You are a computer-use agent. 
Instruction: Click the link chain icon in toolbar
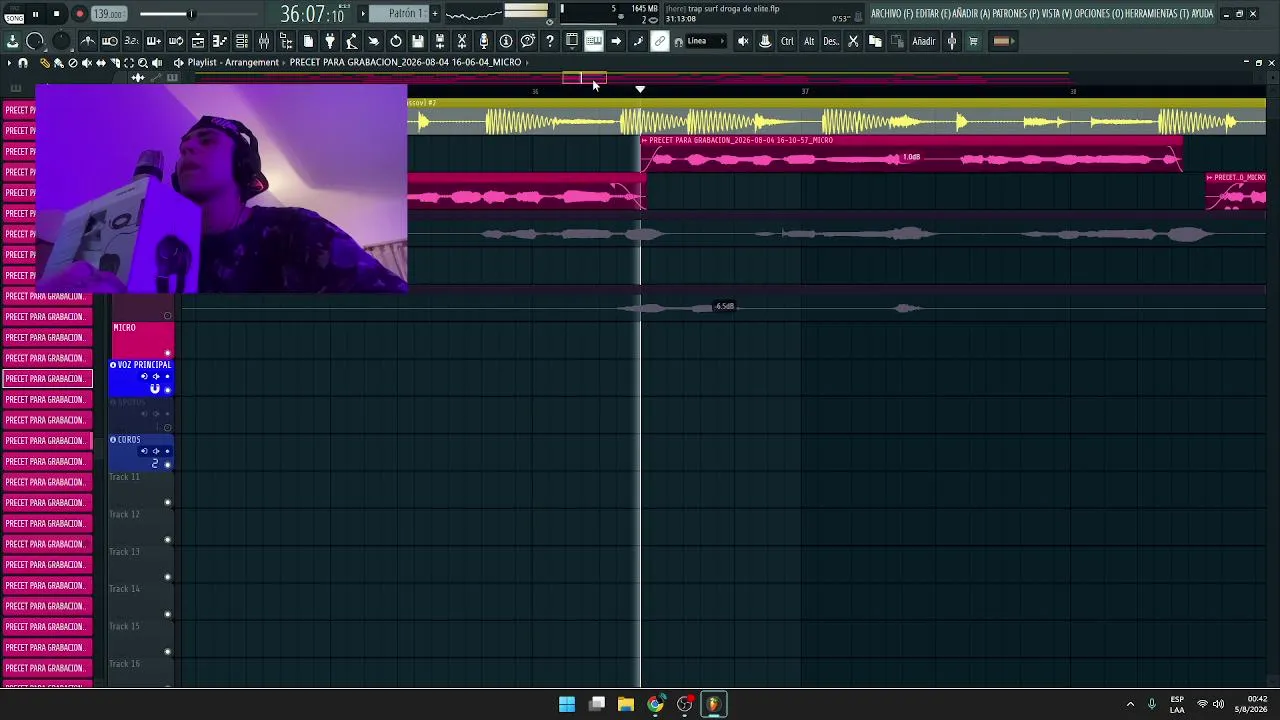(660, 41)
